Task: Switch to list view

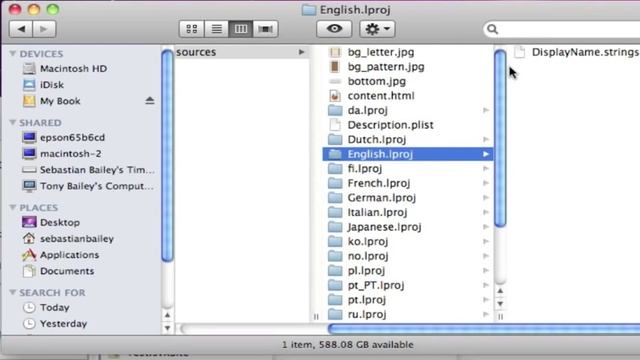Action: pyautogui.click(x=216, y=29)
